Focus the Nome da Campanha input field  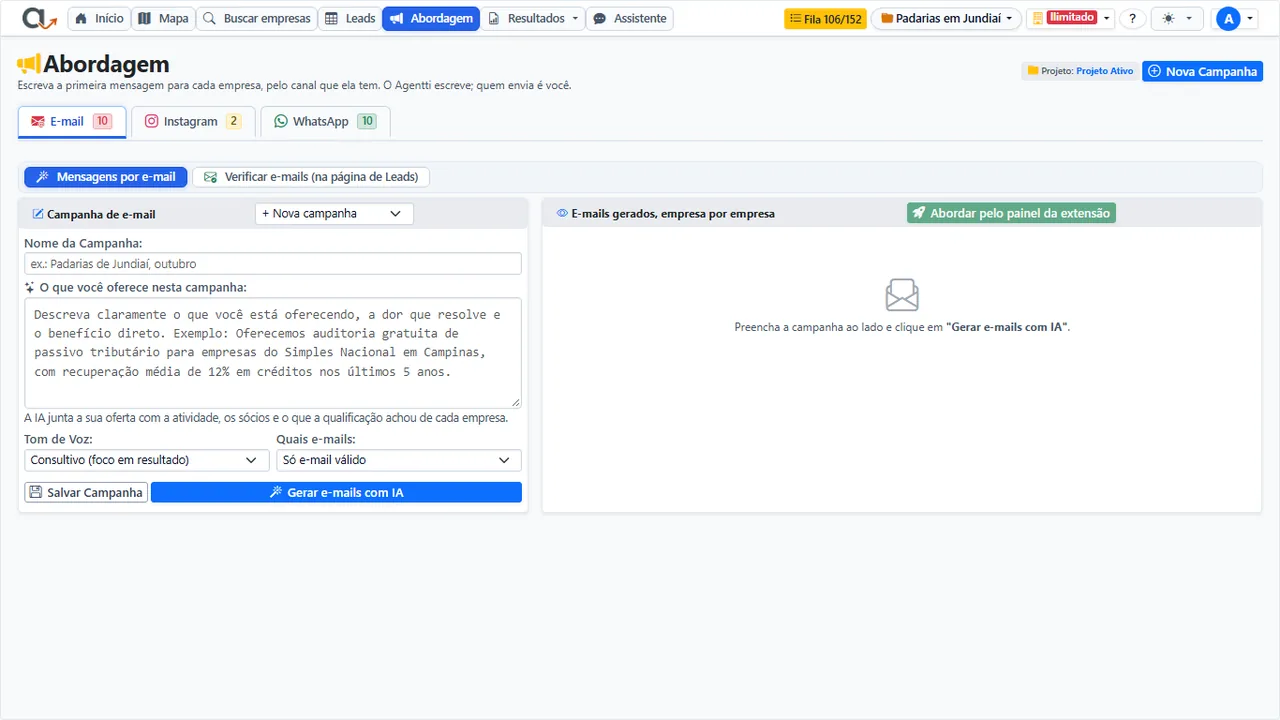coord(273,264)
